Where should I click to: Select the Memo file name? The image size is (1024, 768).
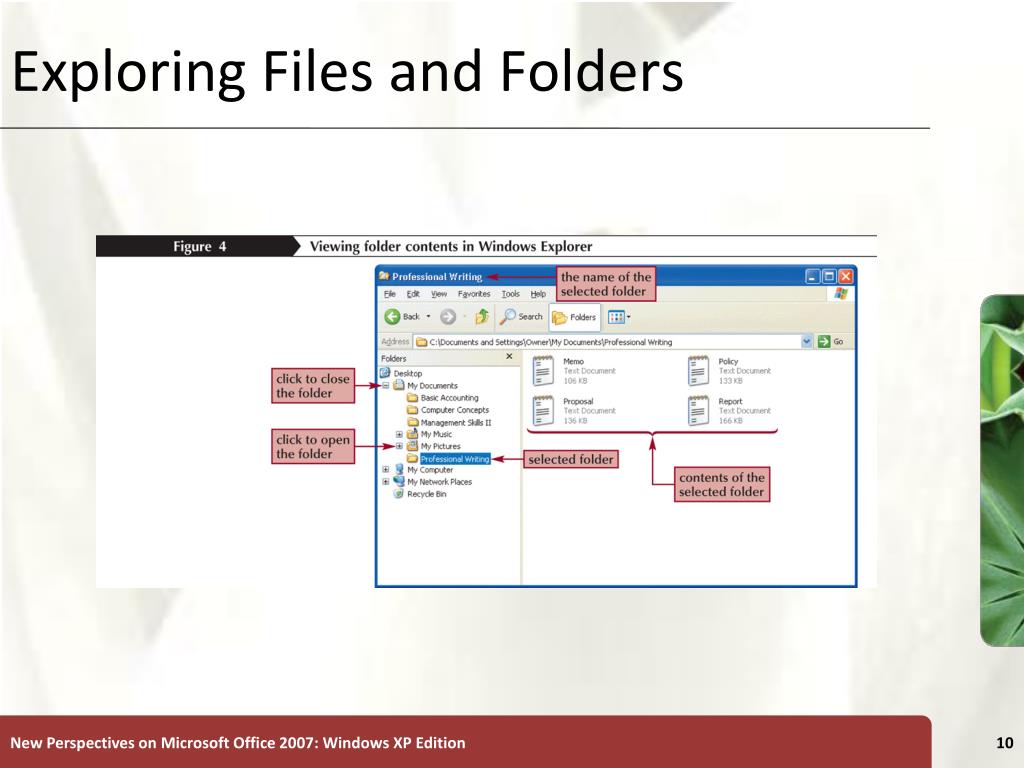(x=573, y=361)
